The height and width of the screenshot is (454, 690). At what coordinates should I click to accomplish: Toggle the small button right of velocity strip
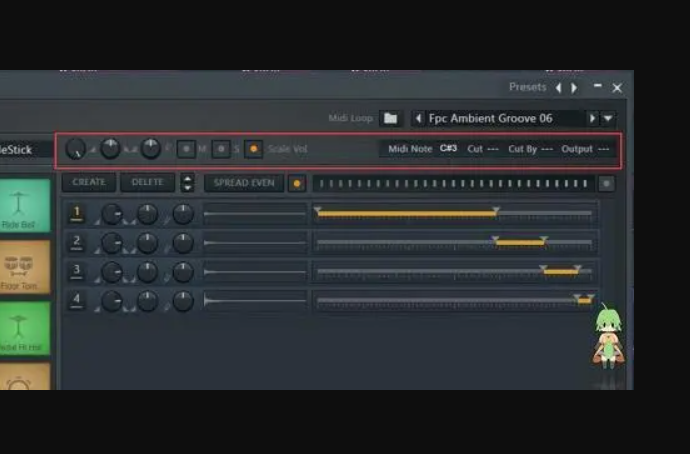point(606,183)
